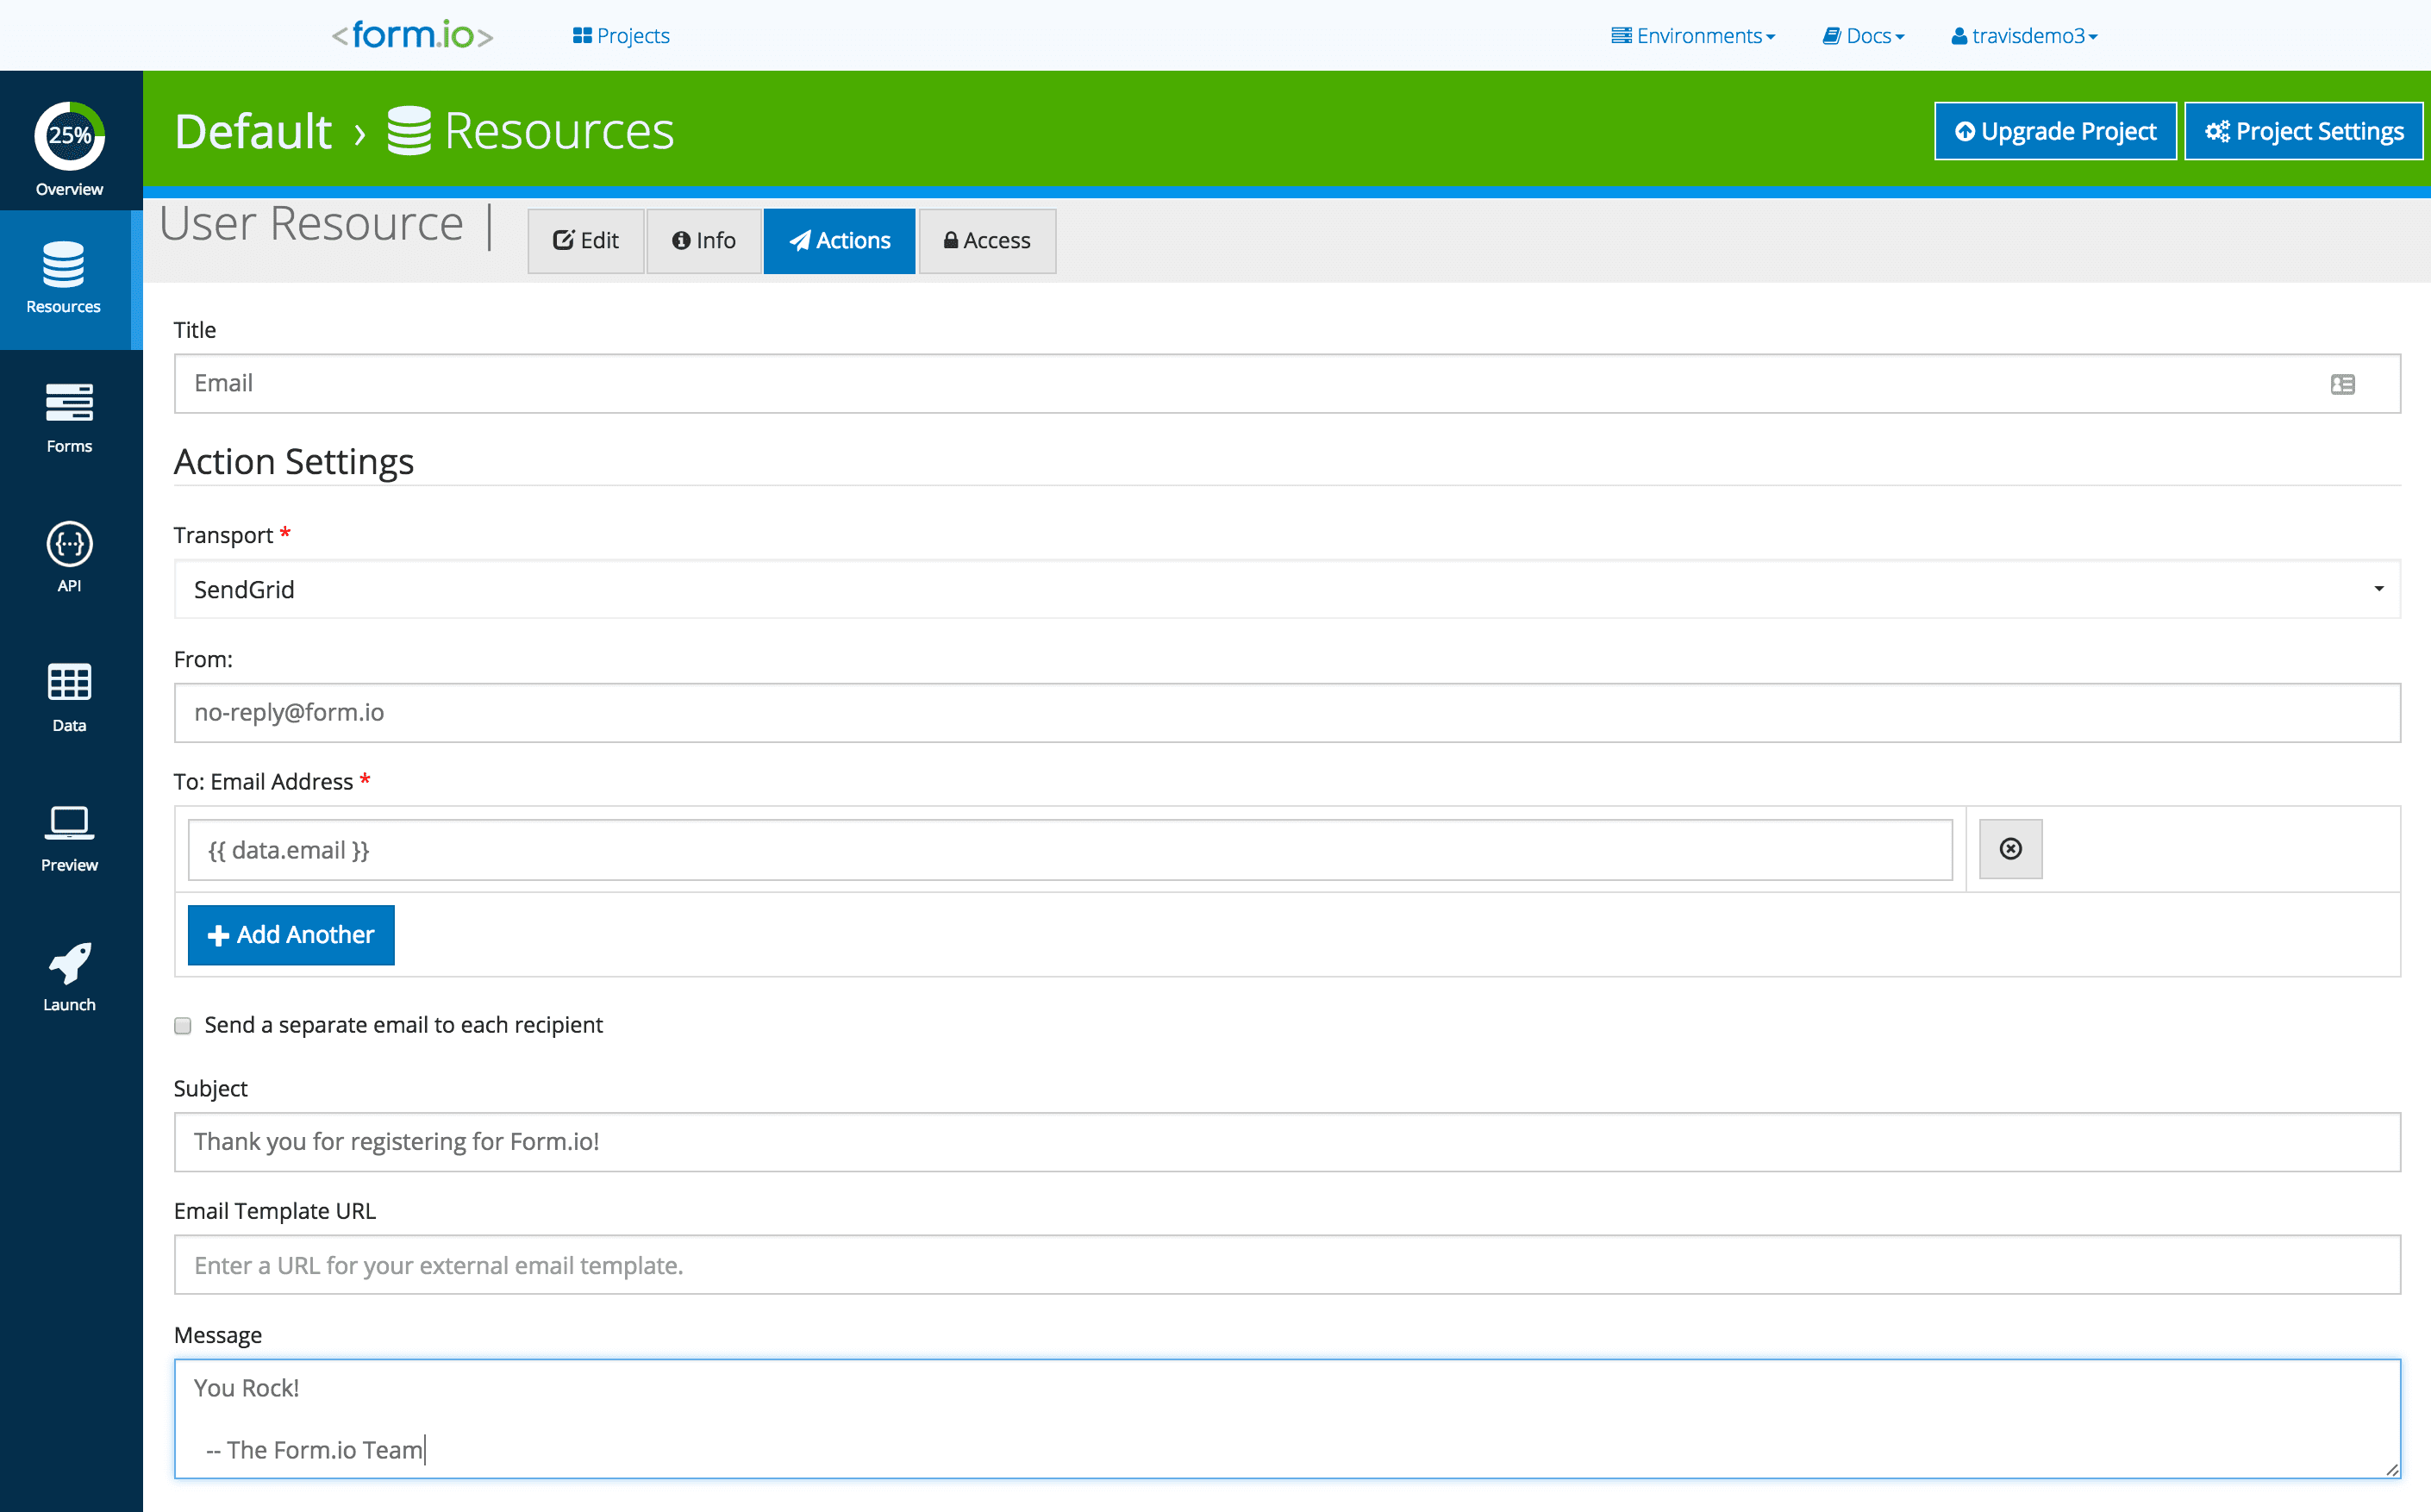Image resolution: width=2431 pixels, height=1512 pixels.
Task: Switch to the Edit tab
Action: click(585, 240)
